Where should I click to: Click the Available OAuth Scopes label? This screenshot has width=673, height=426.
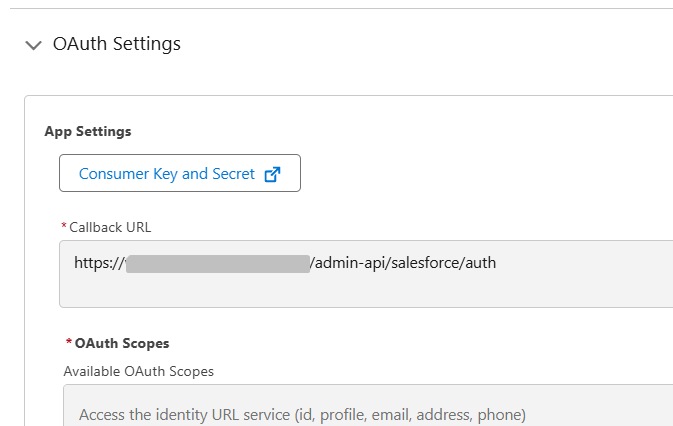138,371
